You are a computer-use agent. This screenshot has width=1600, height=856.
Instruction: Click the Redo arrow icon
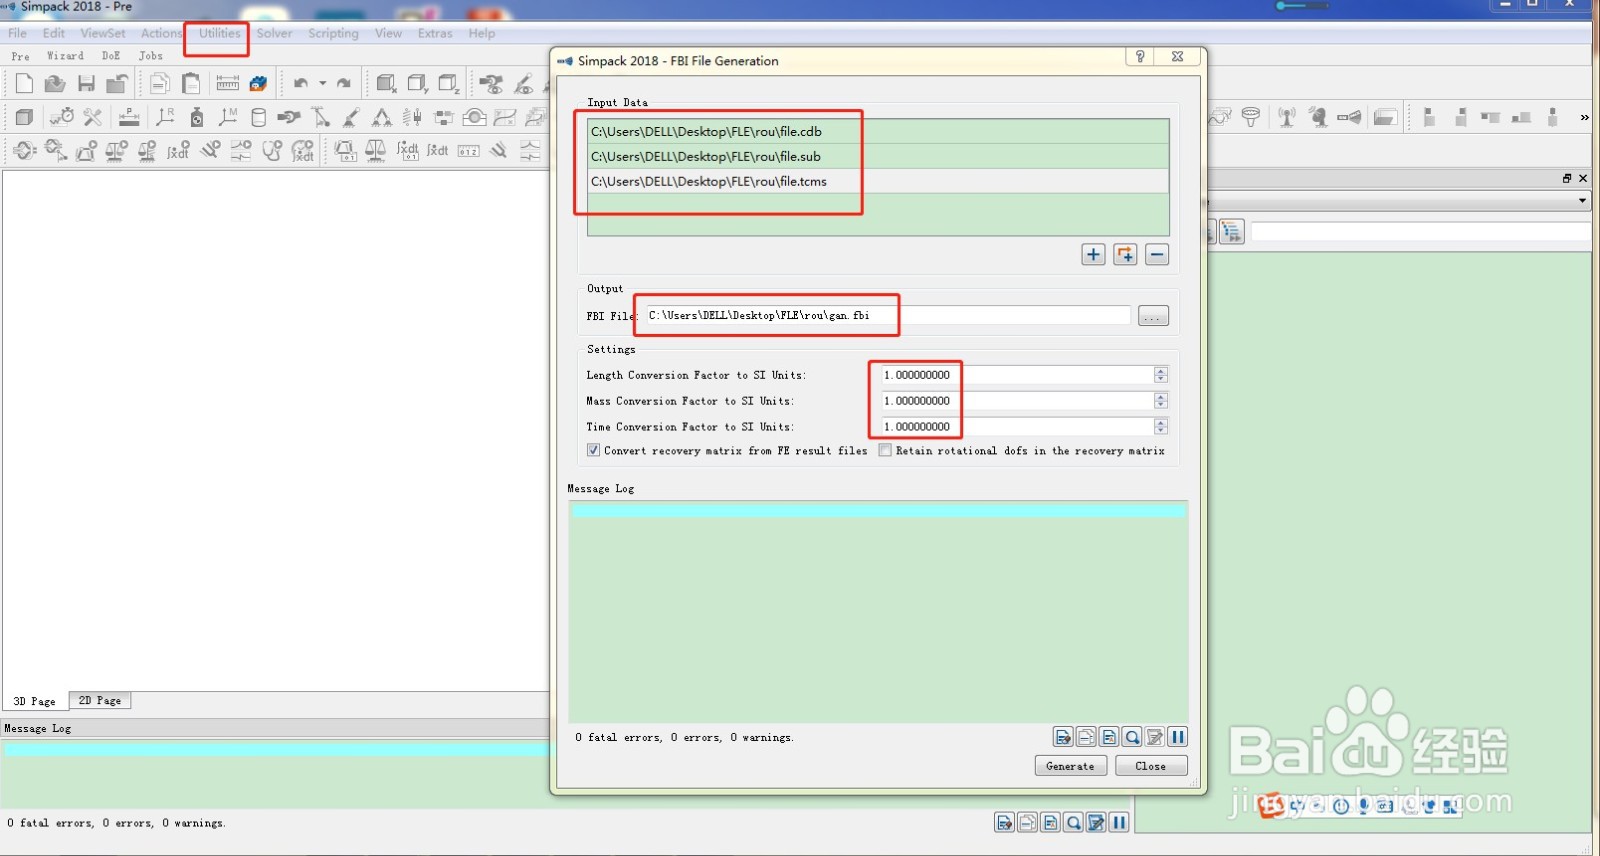pos(343,83)
